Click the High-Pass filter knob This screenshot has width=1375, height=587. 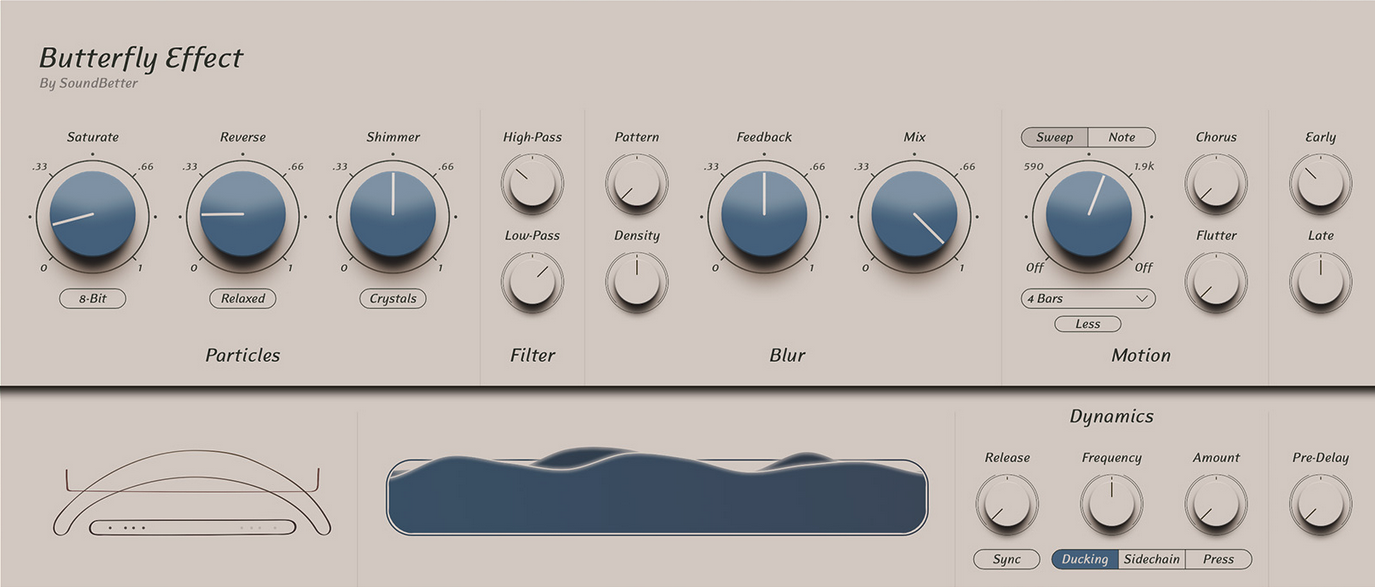pos(532,182)
